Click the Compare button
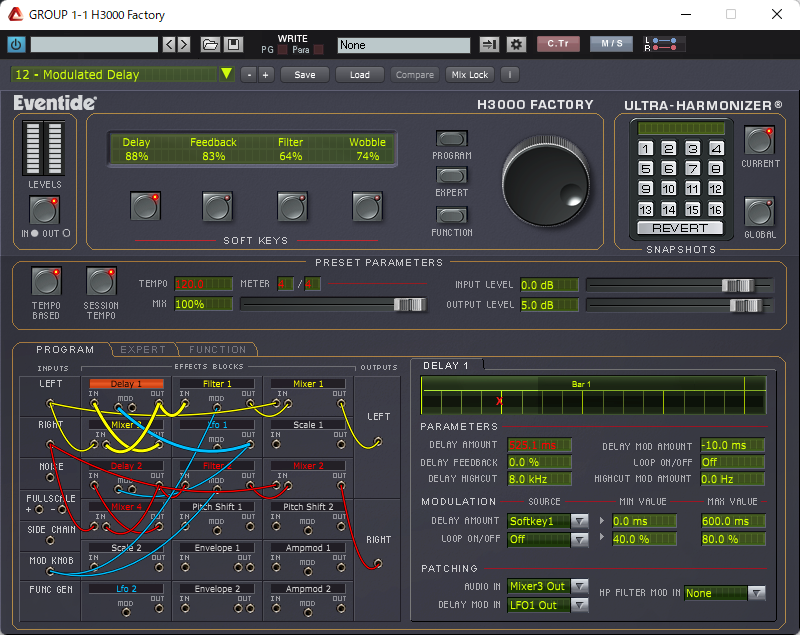800x635 pixels. click(415, 75)
